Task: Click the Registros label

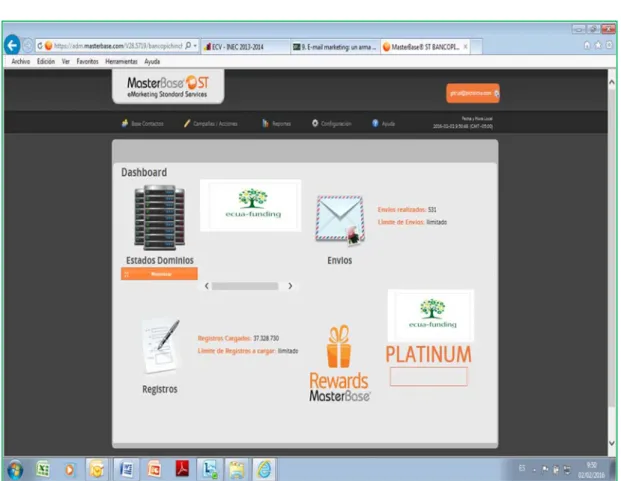Action: [160, 389]
